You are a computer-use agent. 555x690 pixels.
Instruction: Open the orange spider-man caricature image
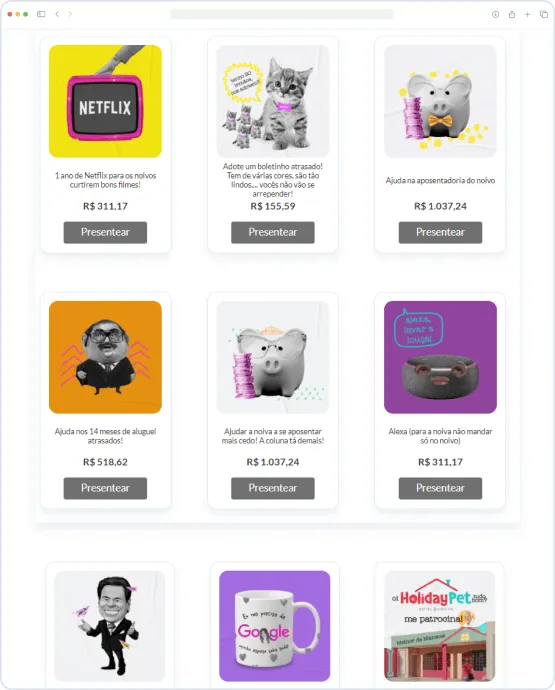(105, 357)
